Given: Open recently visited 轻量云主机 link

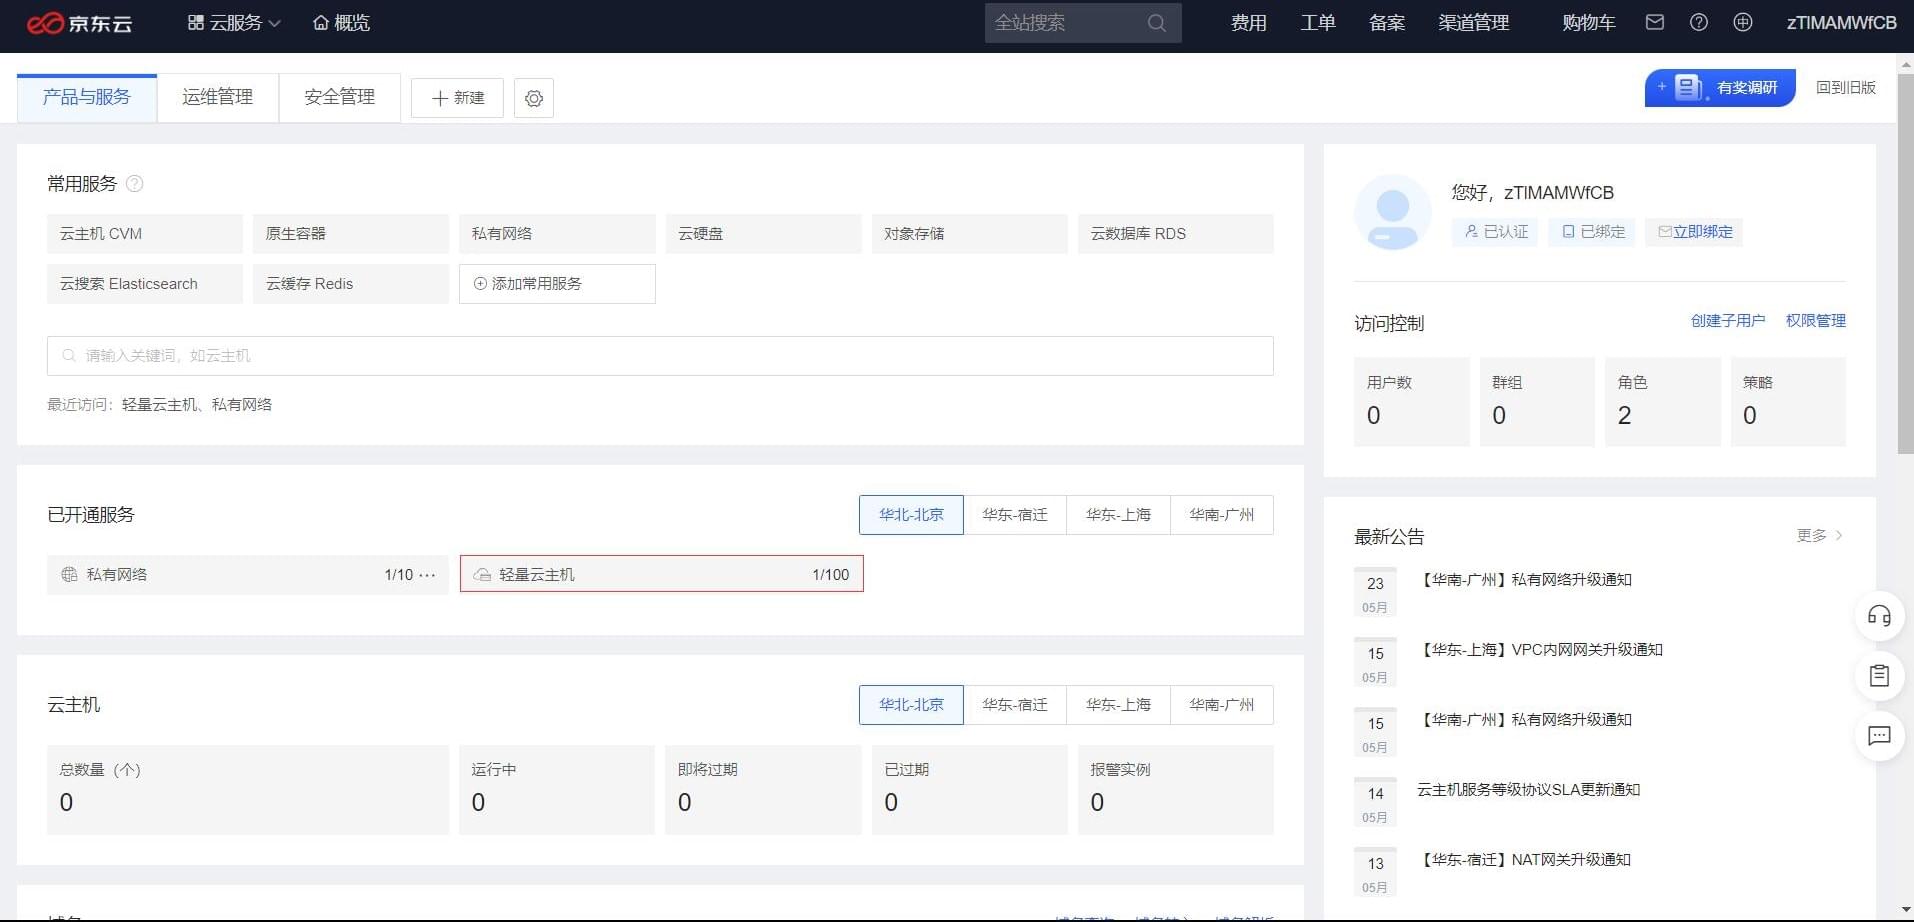Looking at the screenshot, I should (159, 405).
